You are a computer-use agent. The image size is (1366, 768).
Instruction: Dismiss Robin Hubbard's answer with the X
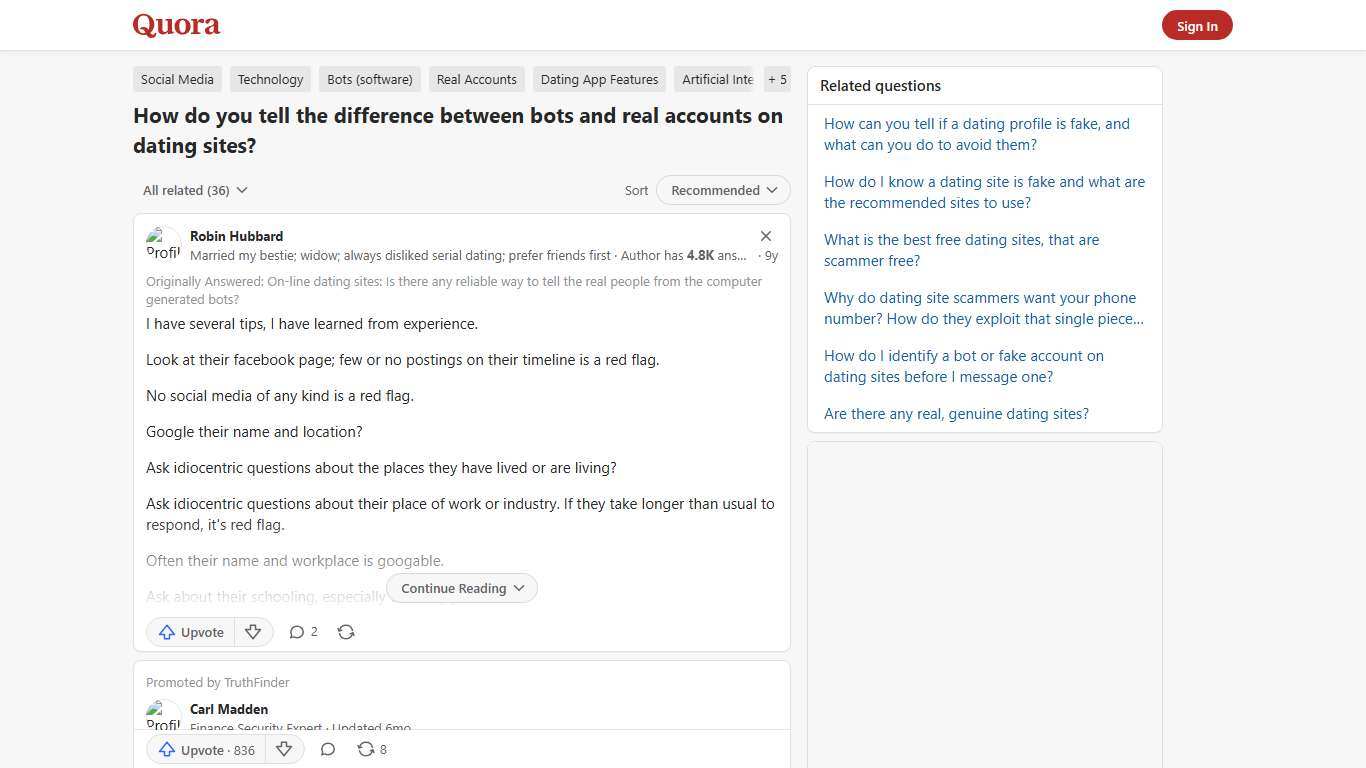click(x=766, y=236)
